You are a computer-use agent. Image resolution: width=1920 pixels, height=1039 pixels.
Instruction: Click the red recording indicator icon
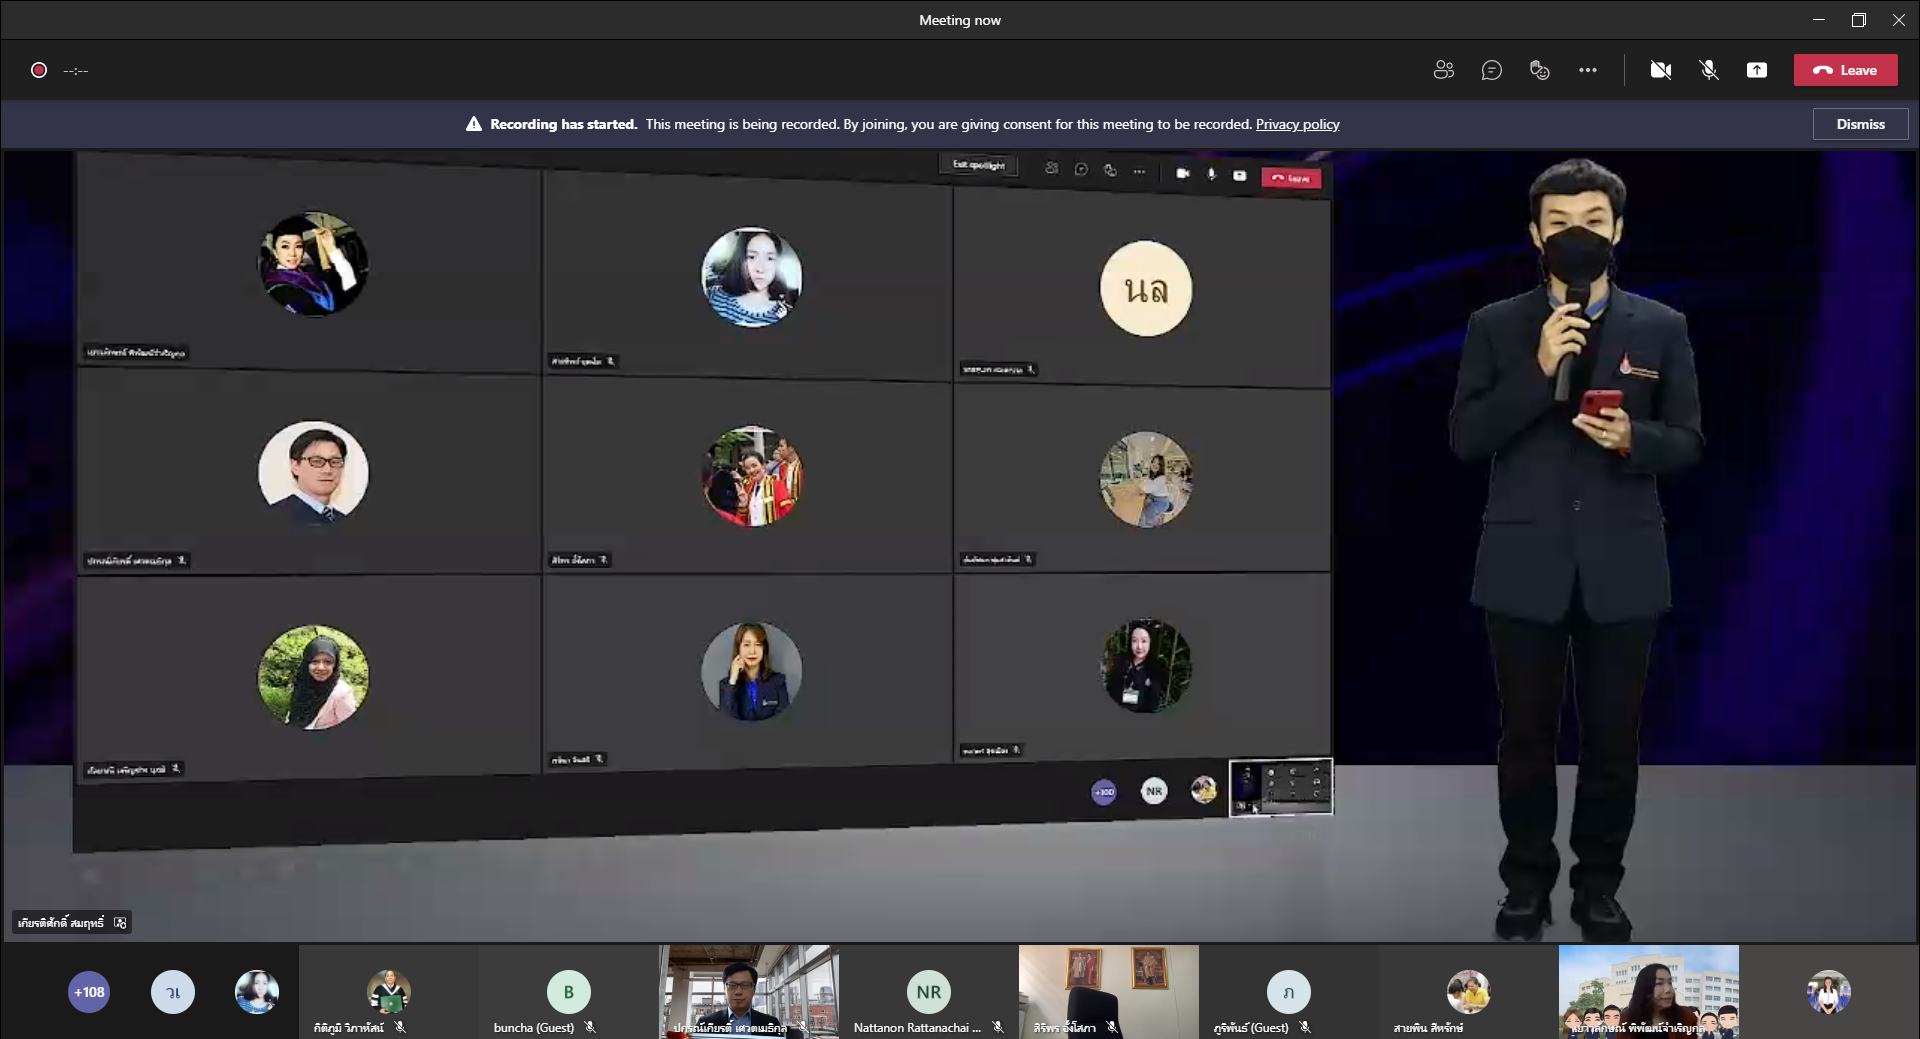click(x=39, y=70)
